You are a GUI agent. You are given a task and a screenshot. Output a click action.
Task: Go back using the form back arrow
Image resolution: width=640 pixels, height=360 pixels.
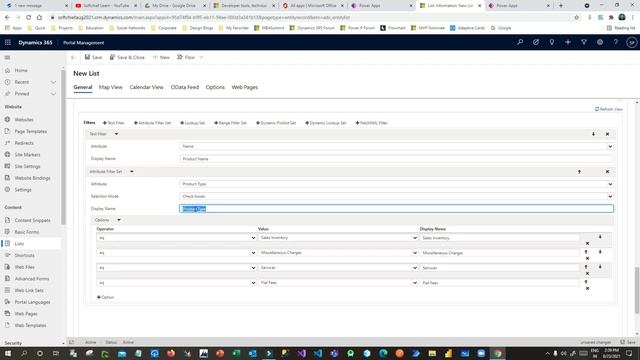pyautogui.click(x=73, y=58)
